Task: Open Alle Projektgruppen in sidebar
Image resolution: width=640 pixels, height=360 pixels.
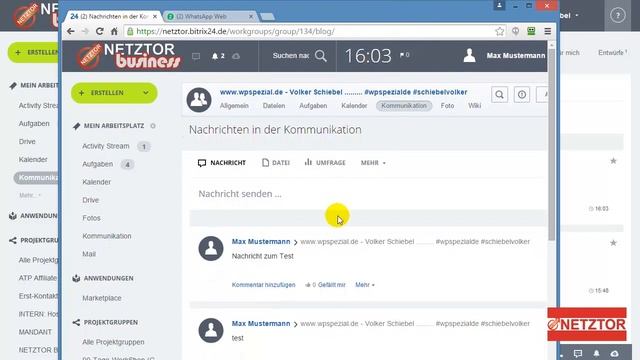Action: tap(113, 342)
